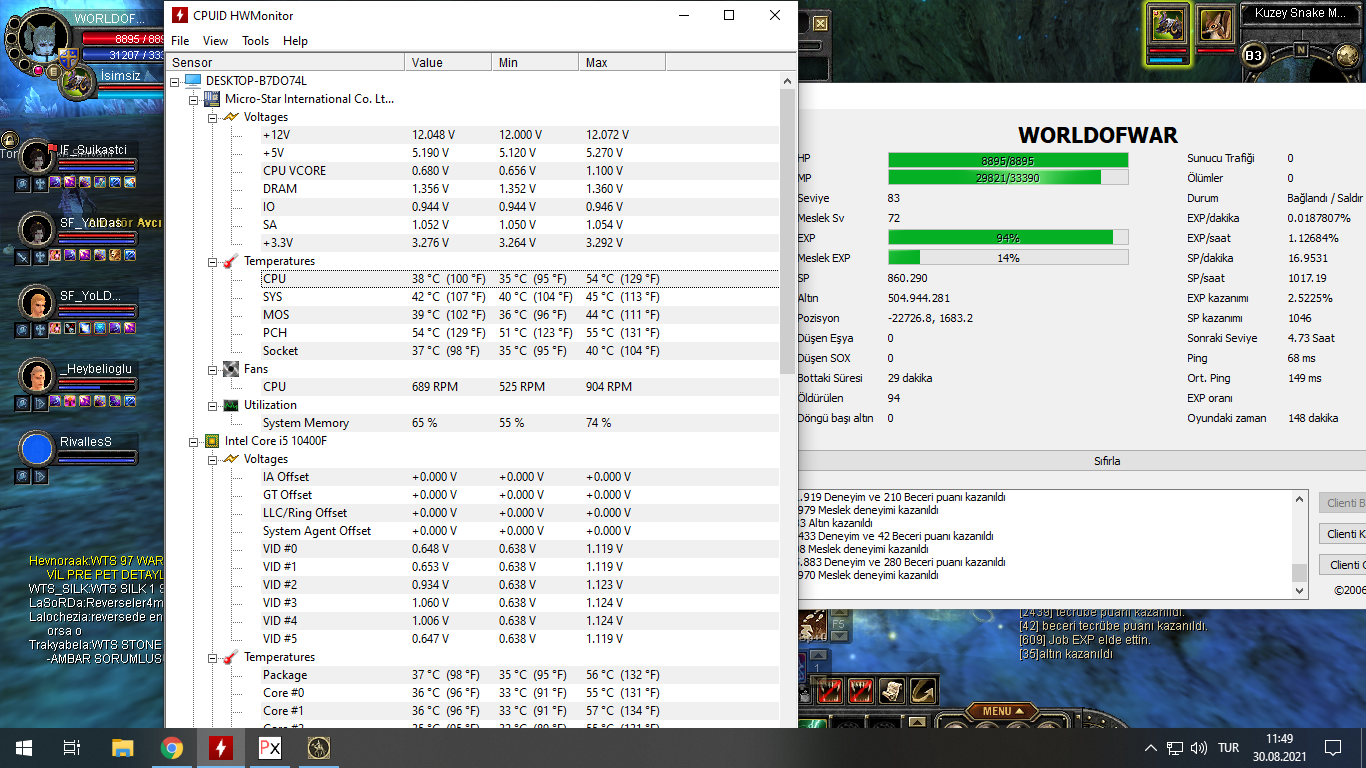
Task: Click the Max column header
Action: pyautogui.click(x=622, y=63)
